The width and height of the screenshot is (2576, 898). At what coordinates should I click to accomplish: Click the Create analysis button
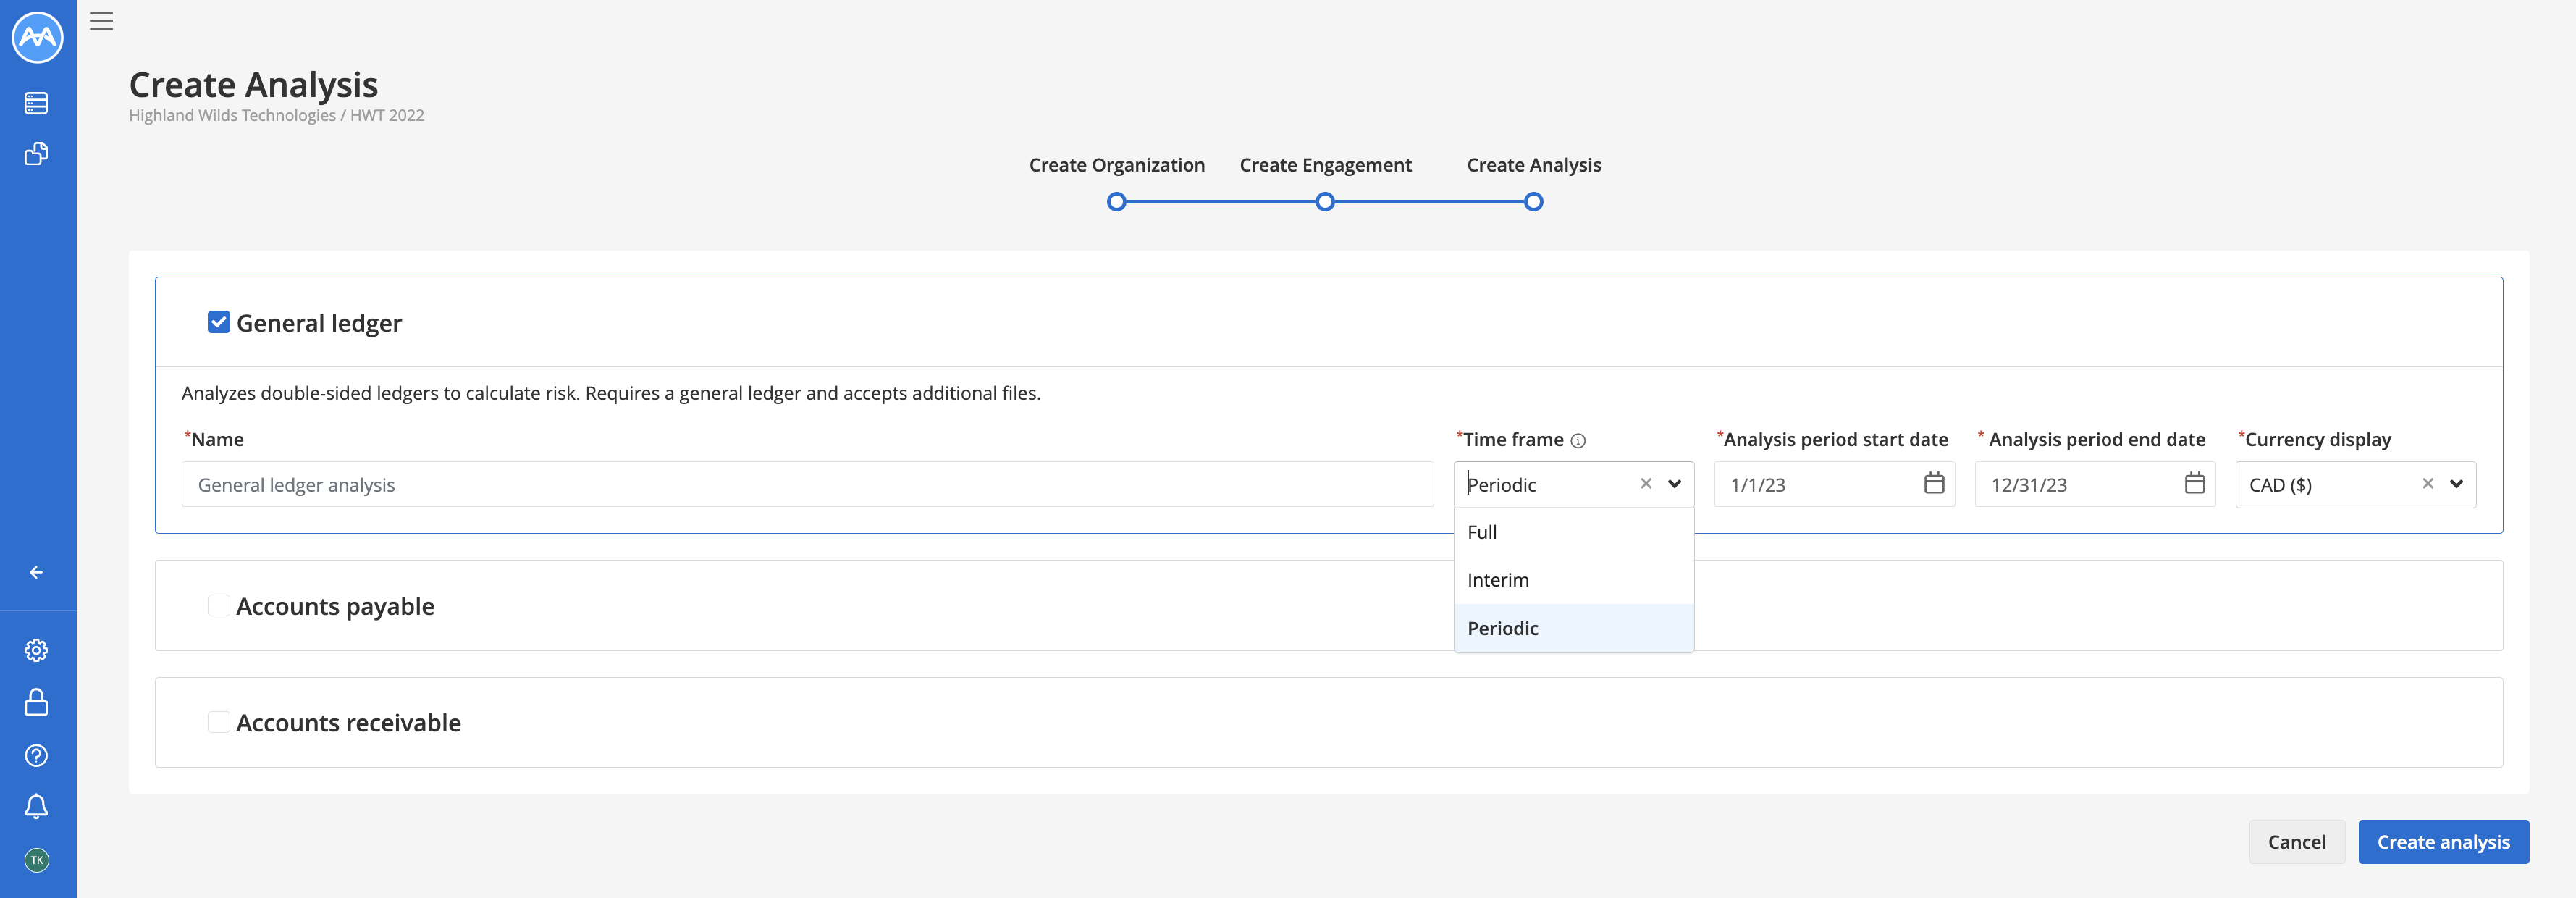pyautogui.click(x=2442, y=842)
